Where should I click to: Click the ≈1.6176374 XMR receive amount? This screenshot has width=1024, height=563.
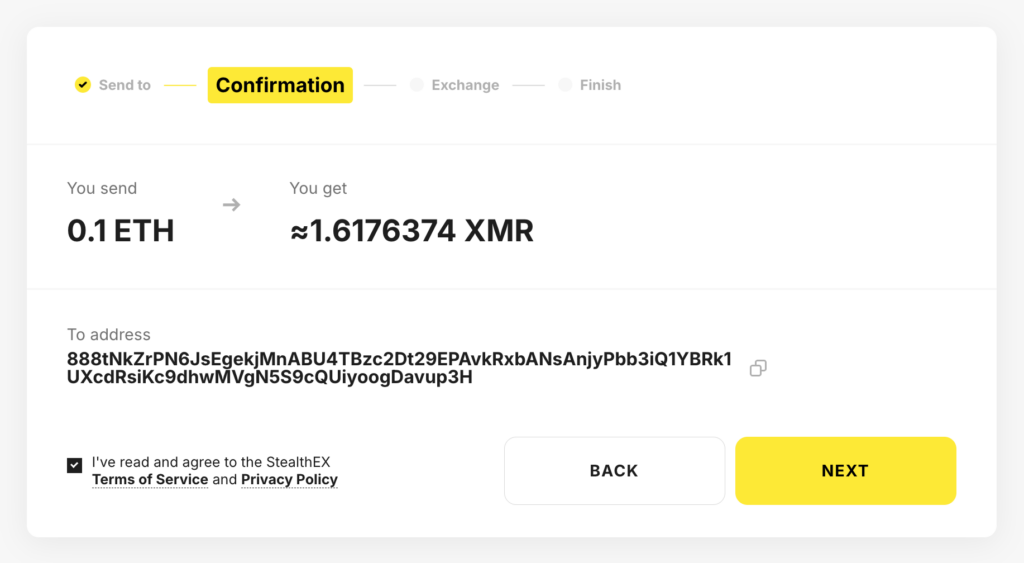[x=411, y=231]
